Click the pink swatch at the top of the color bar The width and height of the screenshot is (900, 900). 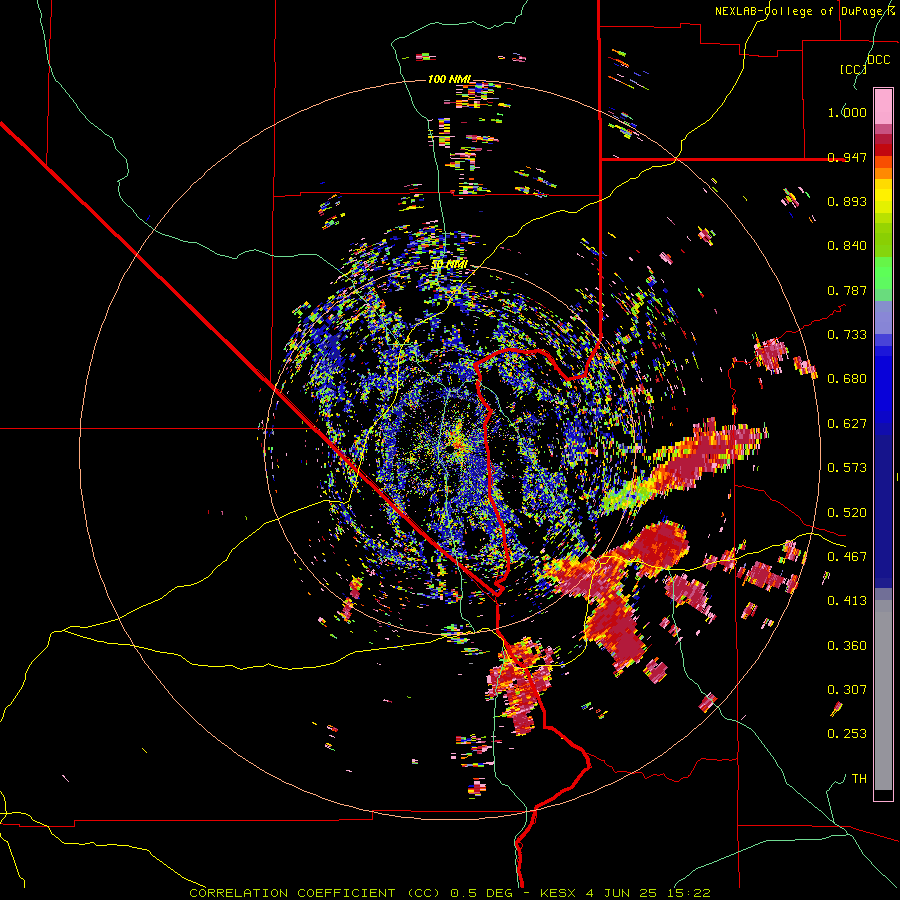coord(883,107)
